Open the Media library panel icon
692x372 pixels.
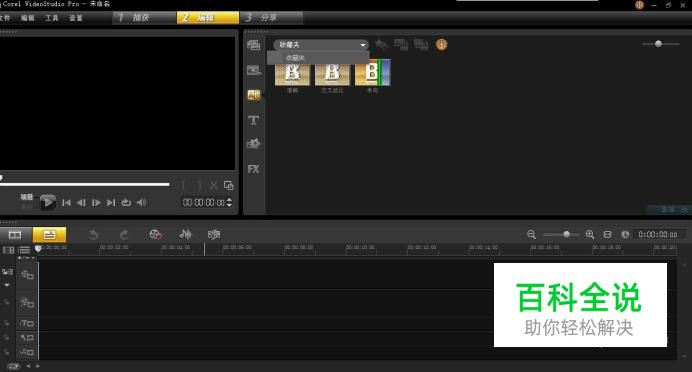(x=254, y=45)
